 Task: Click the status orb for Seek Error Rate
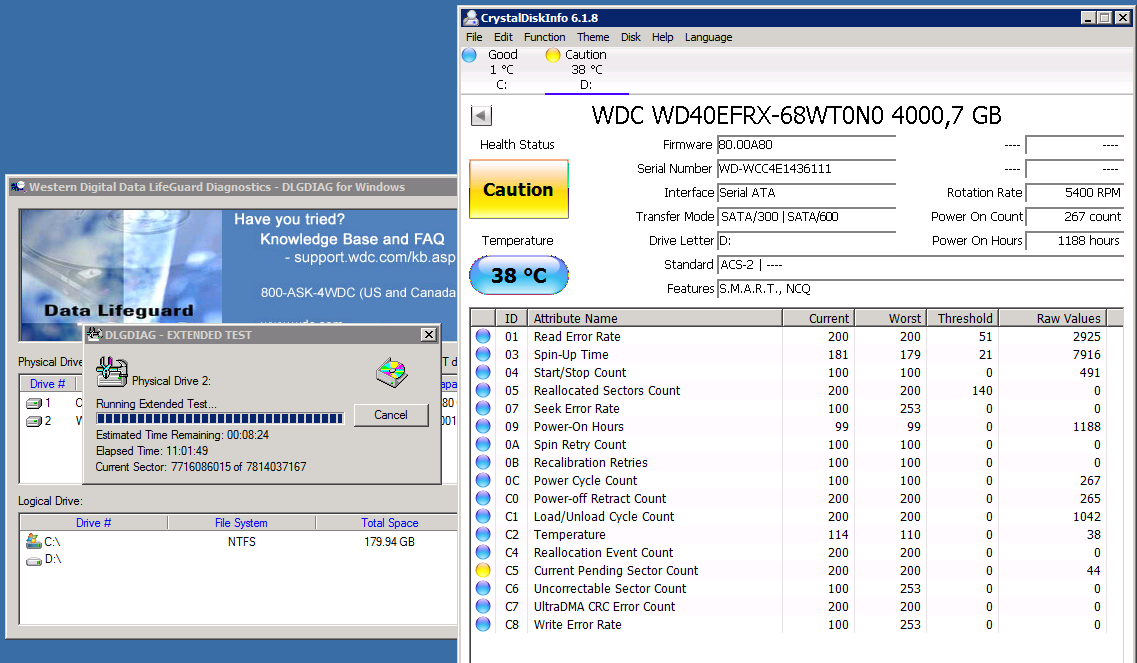[483, 408]
